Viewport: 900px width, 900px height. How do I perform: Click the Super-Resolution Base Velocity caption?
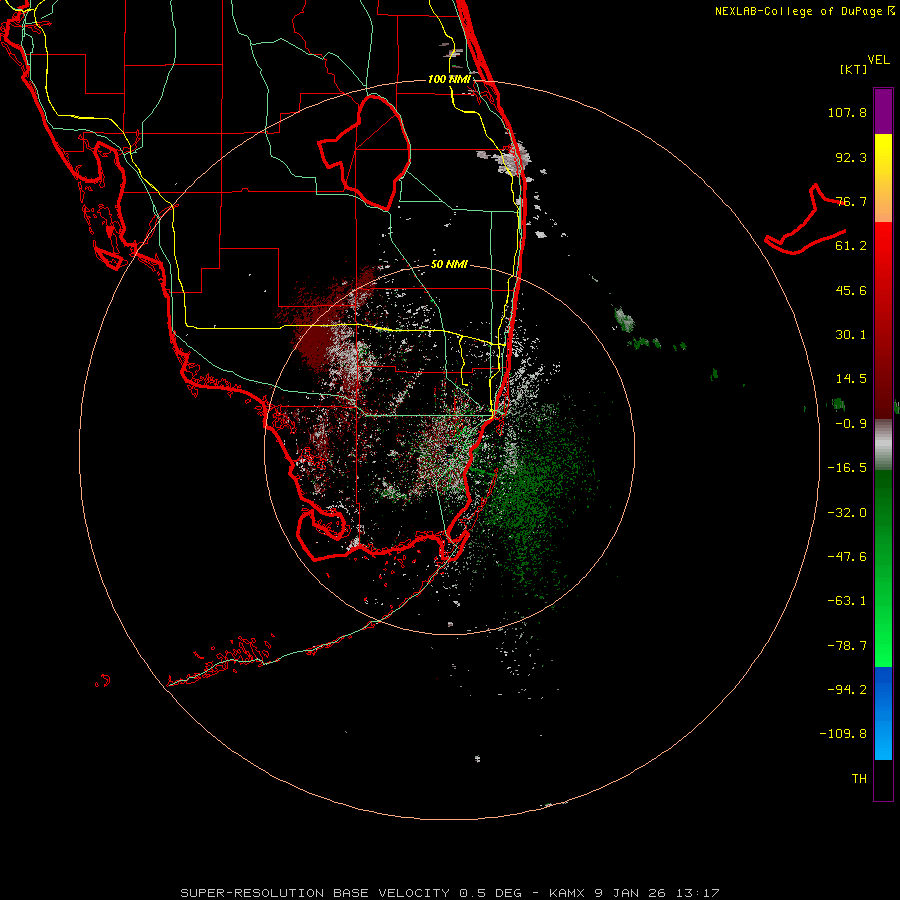(x=449, y=893)
